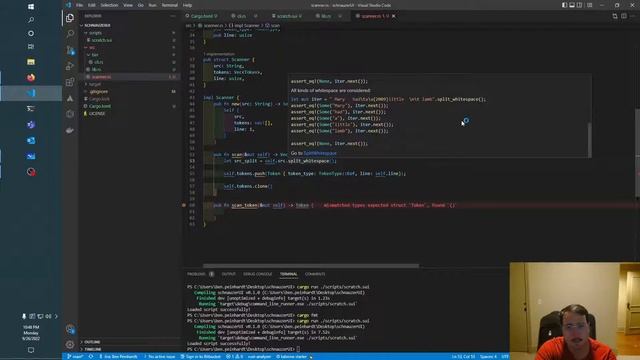The image size is (640, 360).
Task: Open the Extensions view
Action: click(70, 82)
